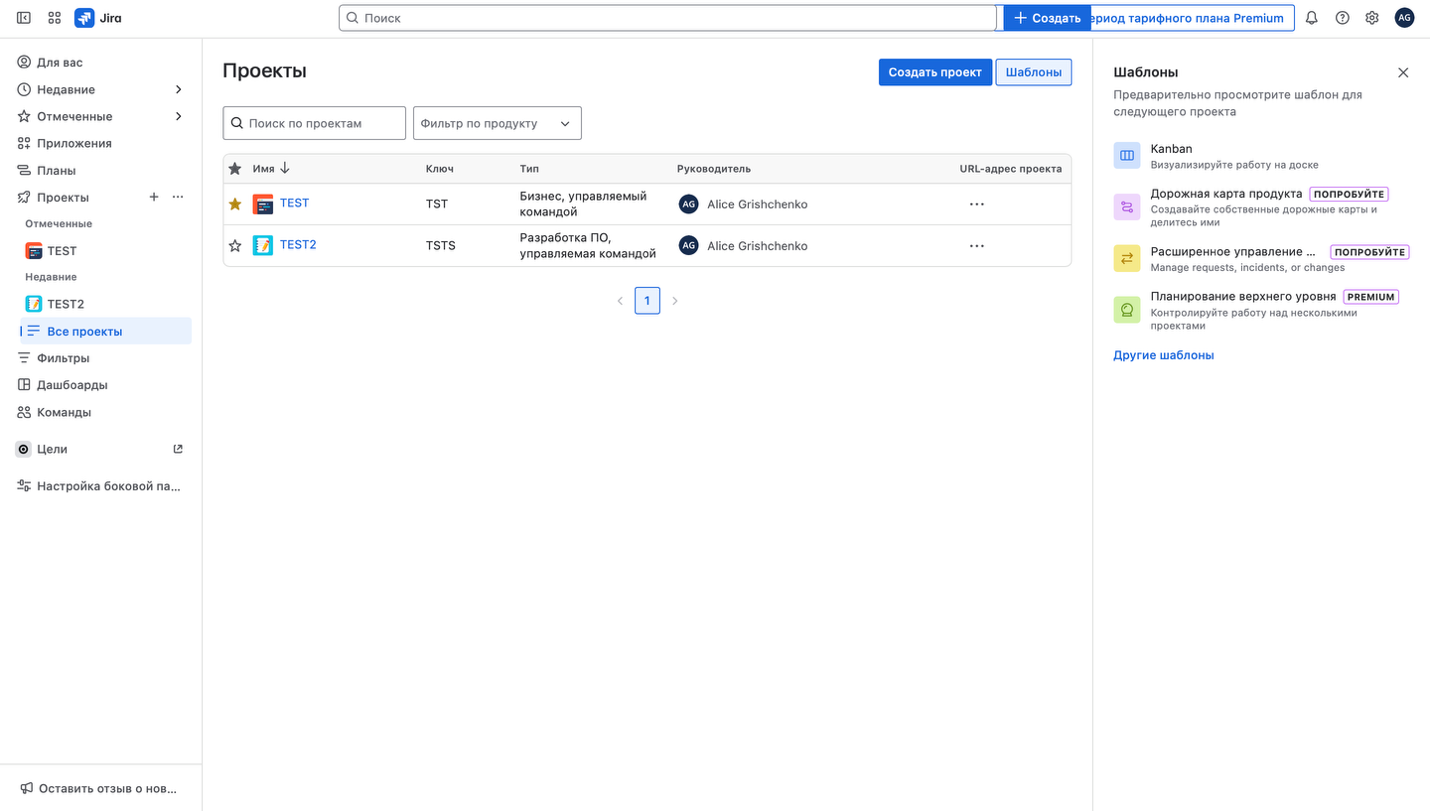Image resolution: width=1430 pixels, height=811 pixels.
Task: Go to Дашбоарды in the sidebar
Action: (72, 385)
